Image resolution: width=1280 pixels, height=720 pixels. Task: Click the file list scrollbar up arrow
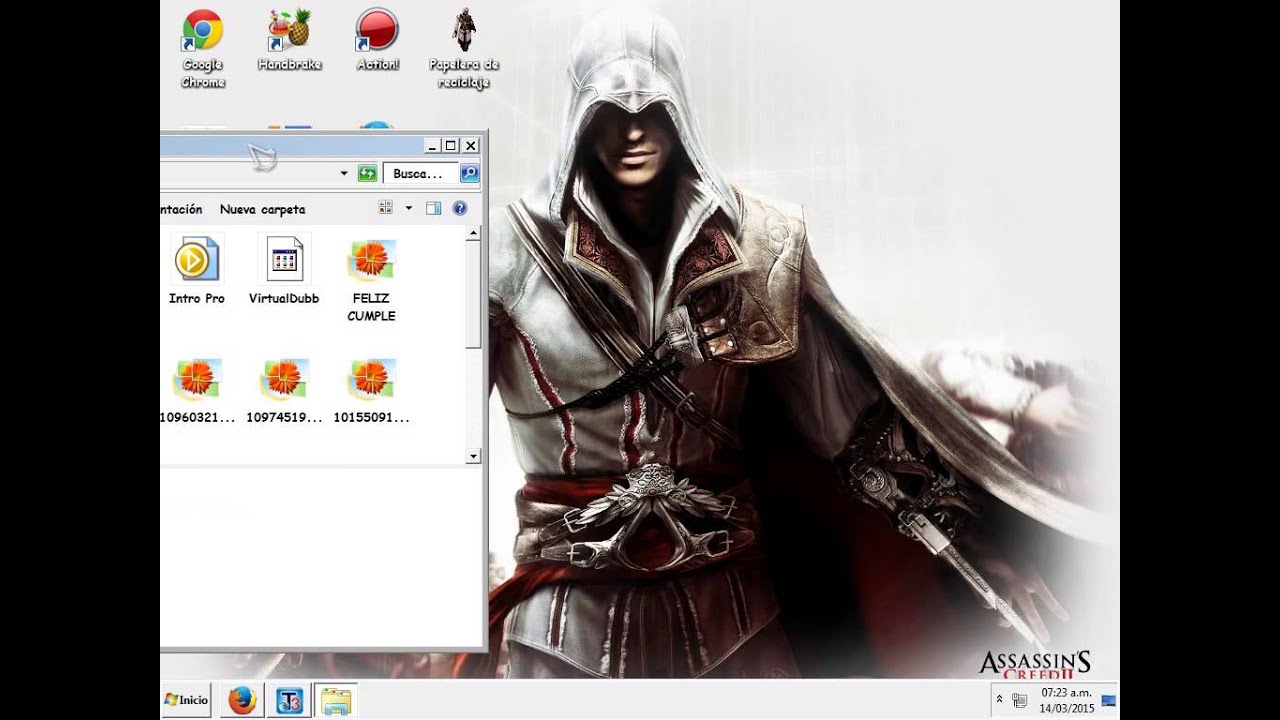[x=474, y=234]
